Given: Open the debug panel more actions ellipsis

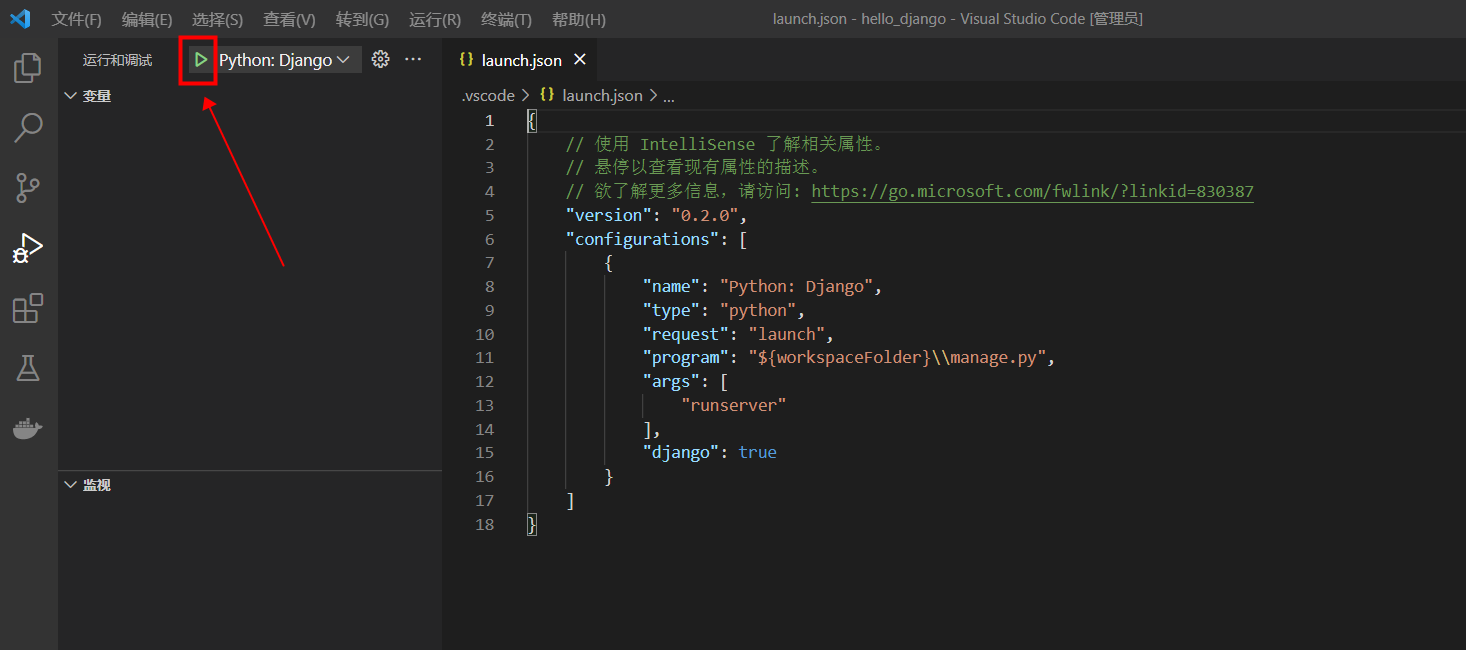Looking at the screenshot, I should click(x=413, y=60).
